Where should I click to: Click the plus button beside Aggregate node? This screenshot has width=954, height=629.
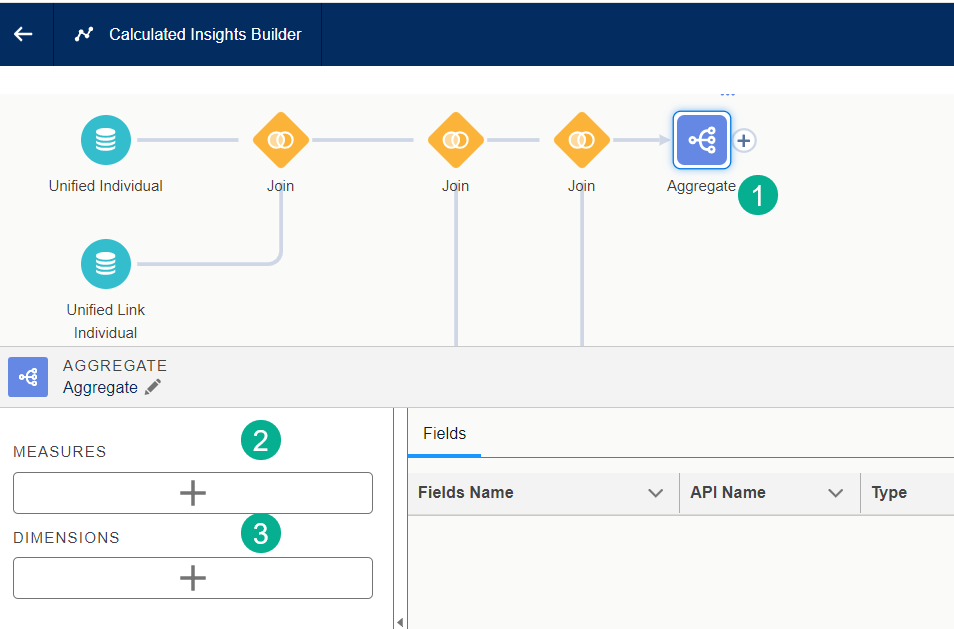[743, 141]
